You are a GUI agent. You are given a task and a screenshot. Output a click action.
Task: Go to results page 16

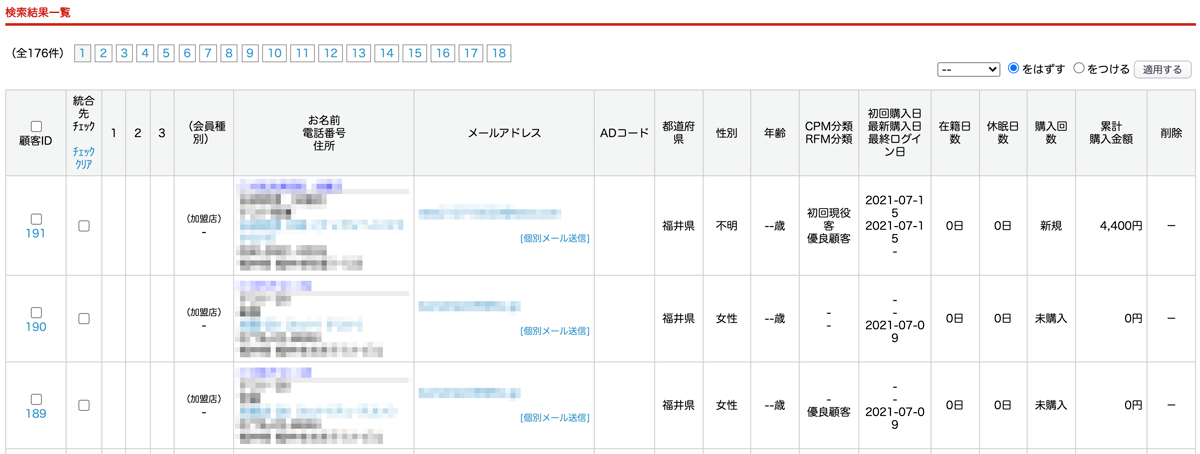tap(442, 53)
